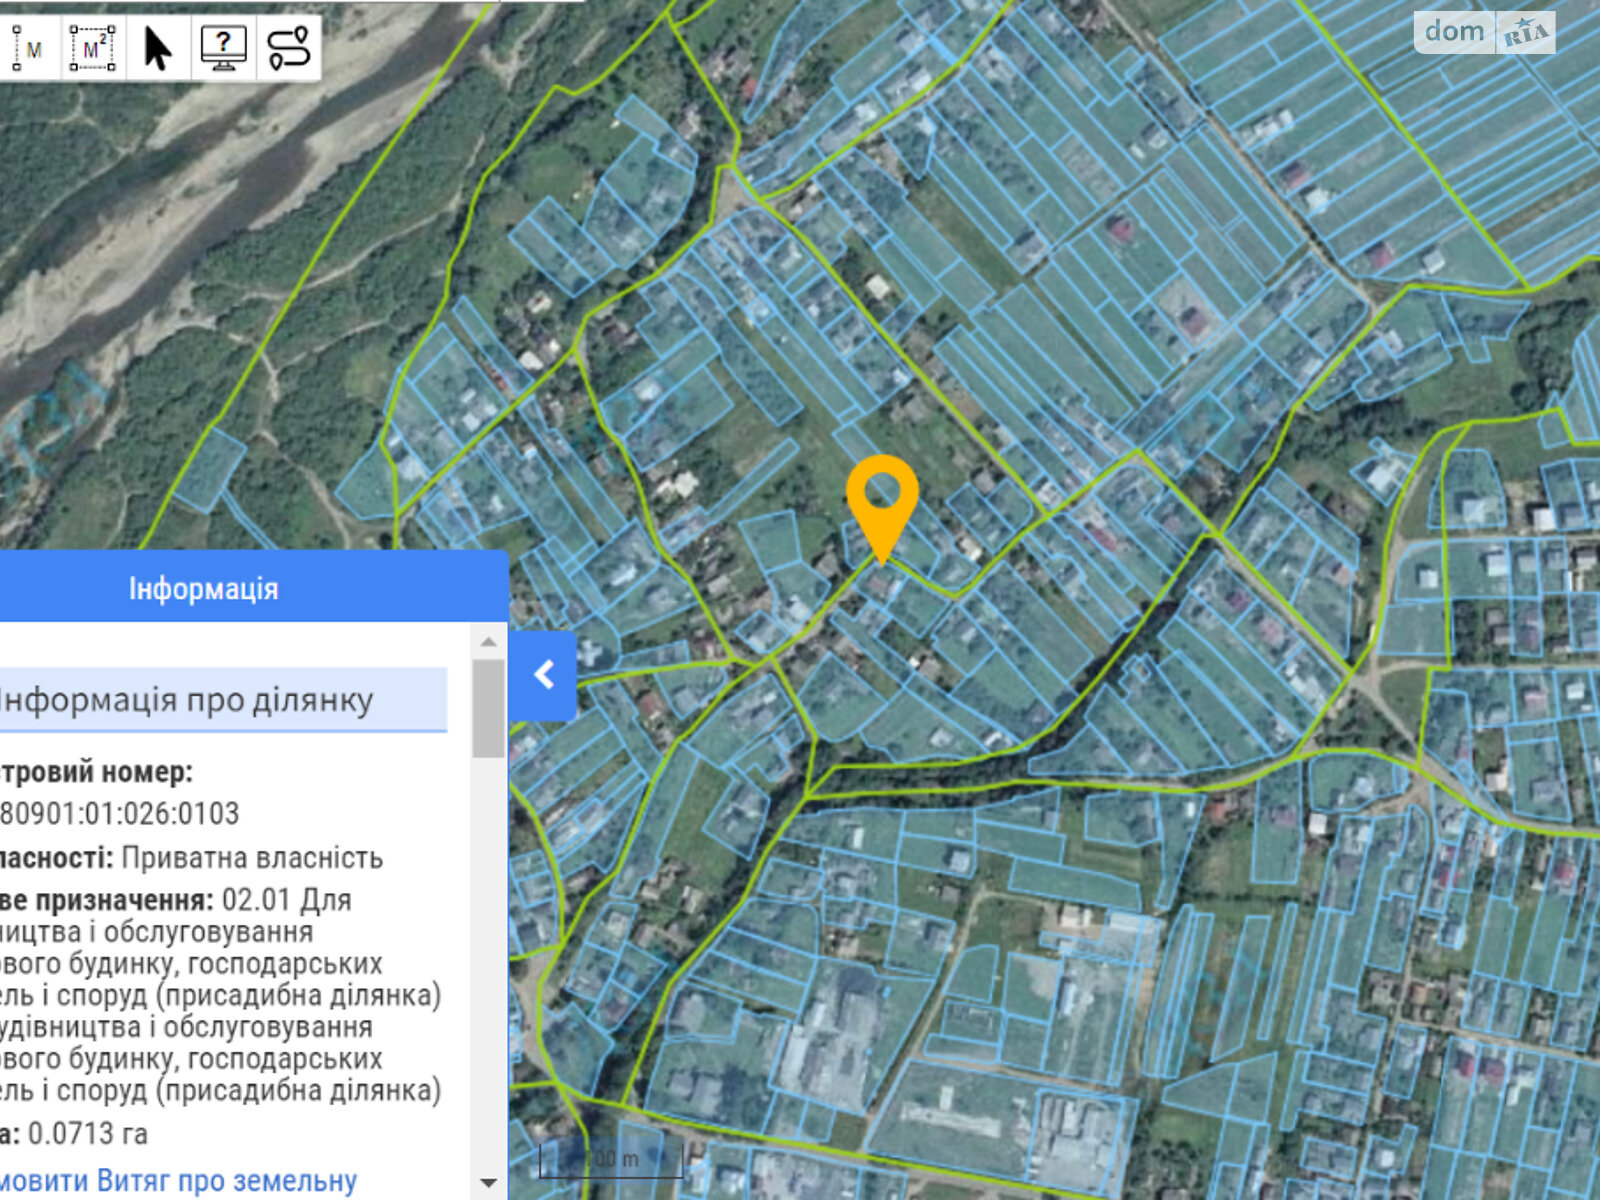The width and height of the screenshot is (1600, 1200).
Task: Open the help monitor question-mark tool
Action: pyautogui.click(x=223, y=47)
